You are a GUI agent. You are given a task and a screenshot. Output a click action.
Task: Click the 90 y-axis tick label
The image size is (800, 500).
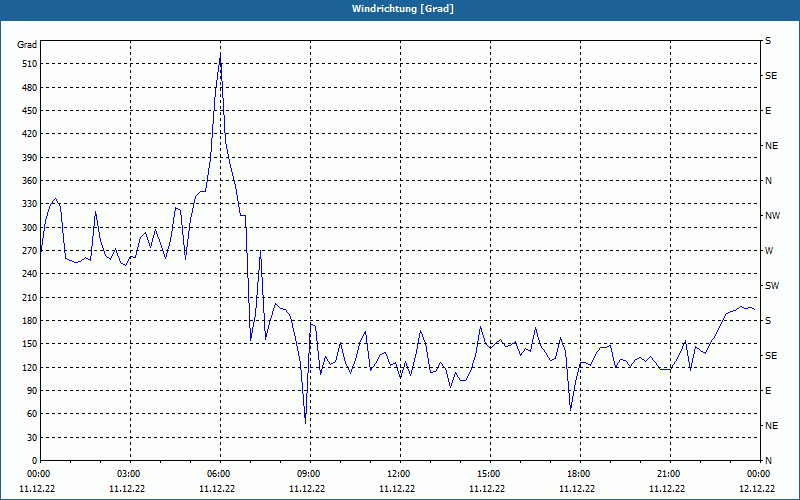tap(32, 390)
